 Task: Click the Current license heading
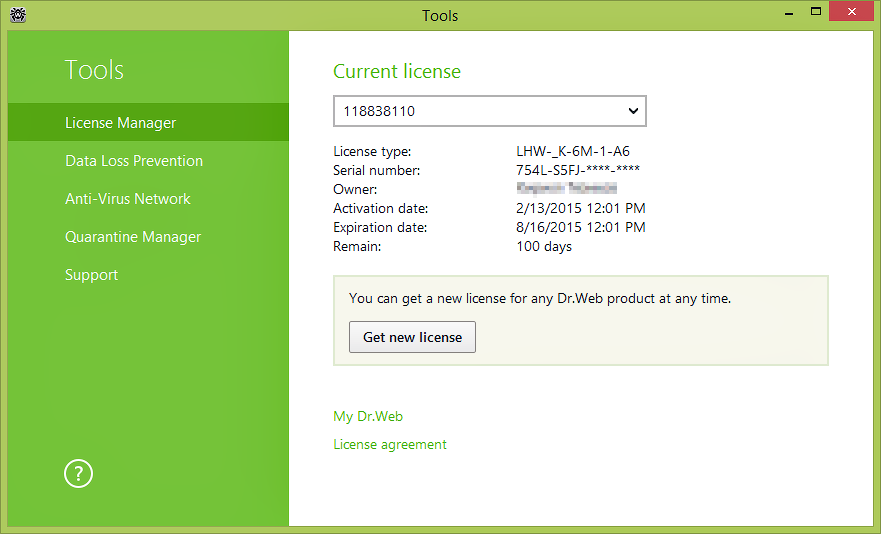[x=397, y=71]
